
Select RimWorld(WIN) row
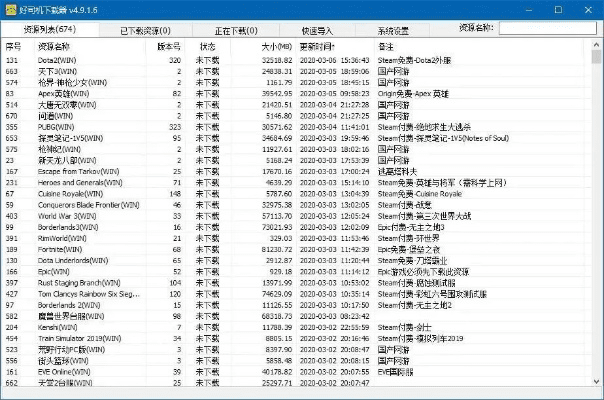coord(297,239)
